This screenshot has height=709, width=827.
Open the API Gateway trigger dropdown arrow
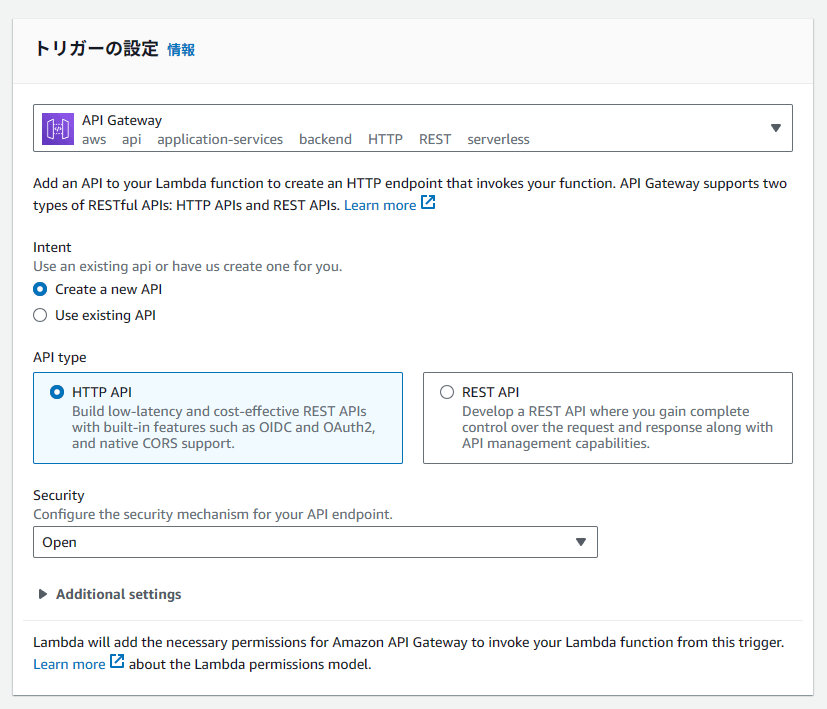(775, 128)
